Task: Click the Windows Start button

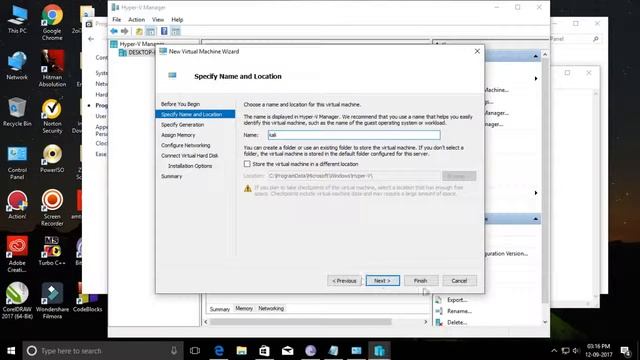Action: [x=11, y=351]
